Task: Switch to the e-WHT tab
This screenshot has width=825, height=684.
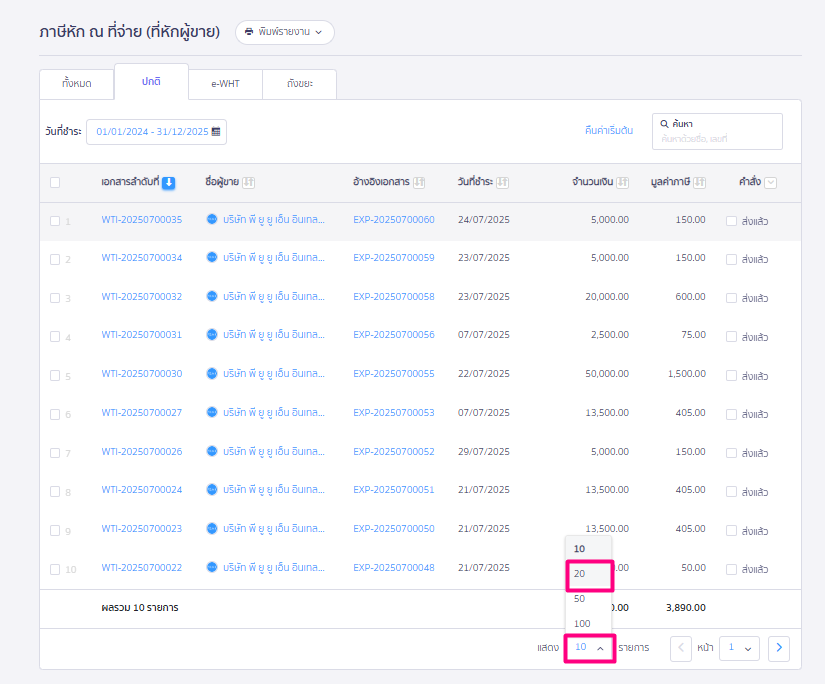Action: pyautogui.click(x=225, y=84)
